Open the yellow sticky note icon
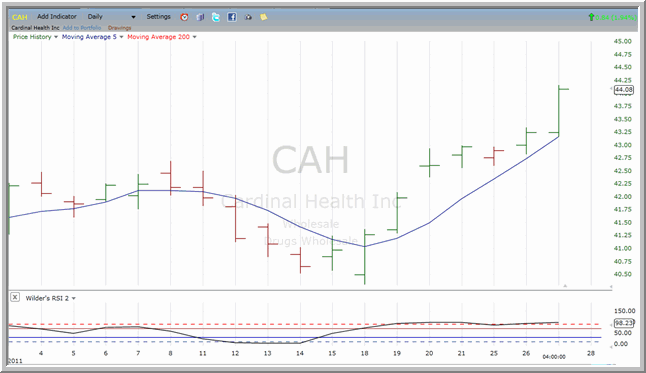 pyautogui.click(x=264, y=17)
